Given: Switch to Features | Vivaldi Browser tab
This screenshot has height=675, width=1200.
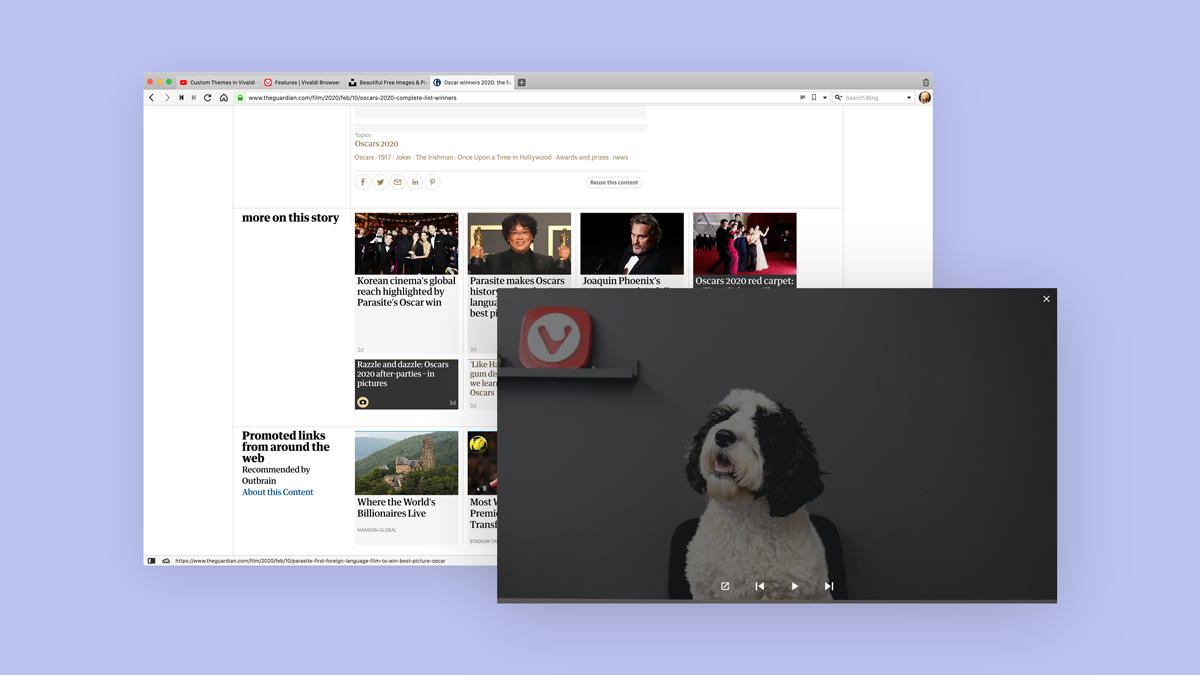Looking at the screenshot, I should click(x=302, y=82).
